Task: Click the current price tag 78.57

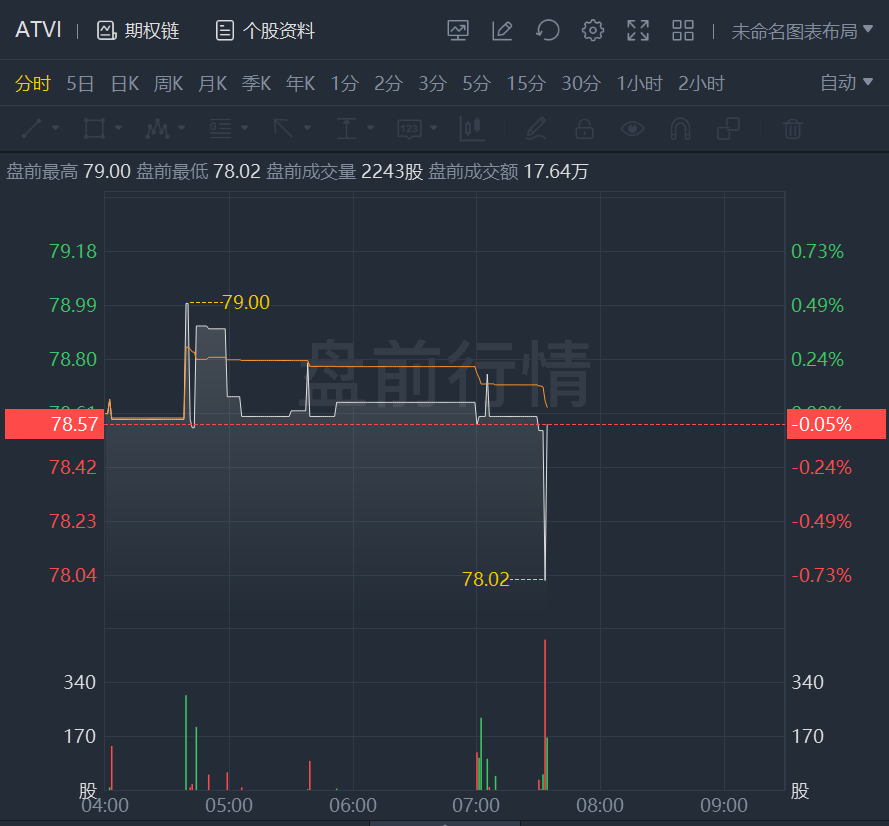Action: (54, 424)
